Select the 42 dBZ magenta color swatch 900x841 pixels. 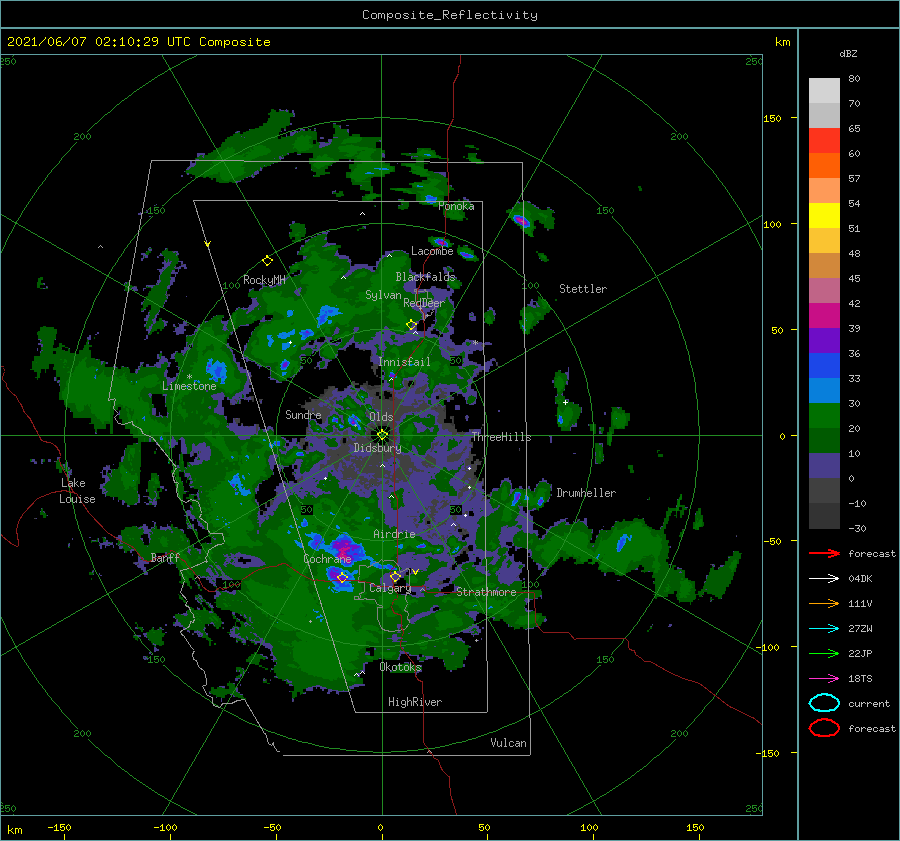click(x=824, y=315)
